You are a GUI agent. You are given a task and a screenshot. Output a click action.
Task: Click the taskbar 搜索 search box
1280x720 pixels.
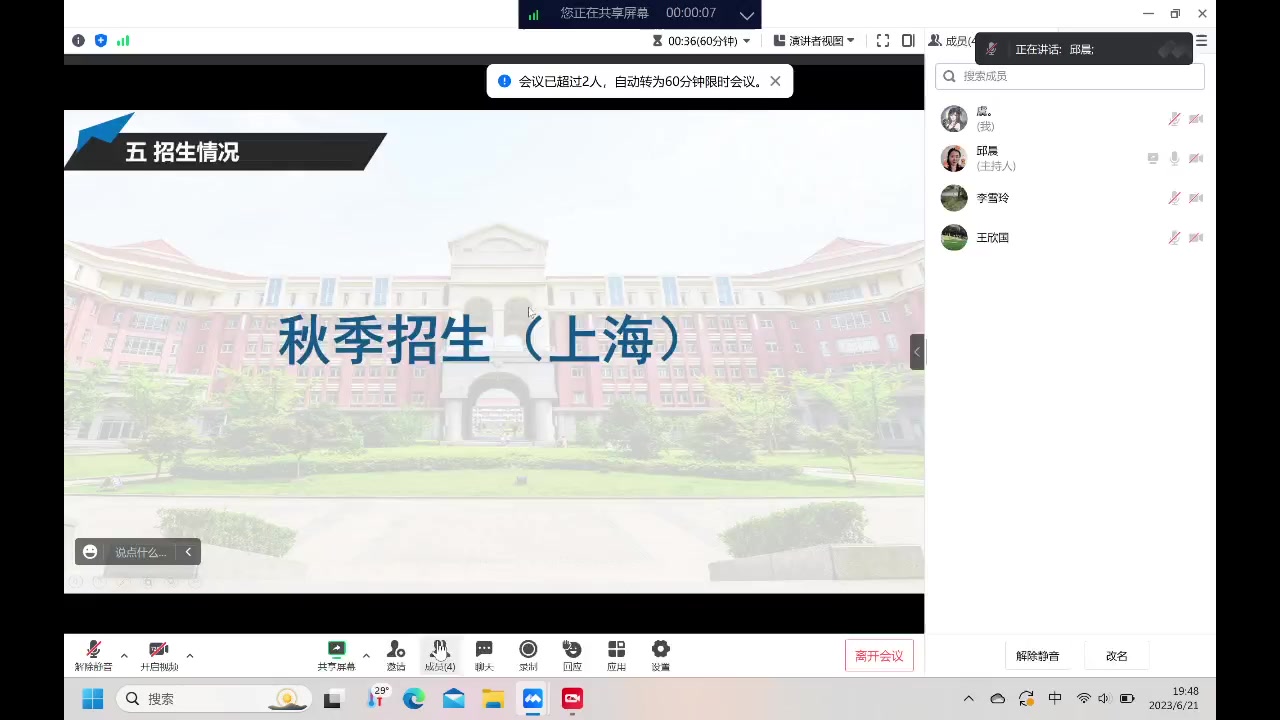[212, 699]
